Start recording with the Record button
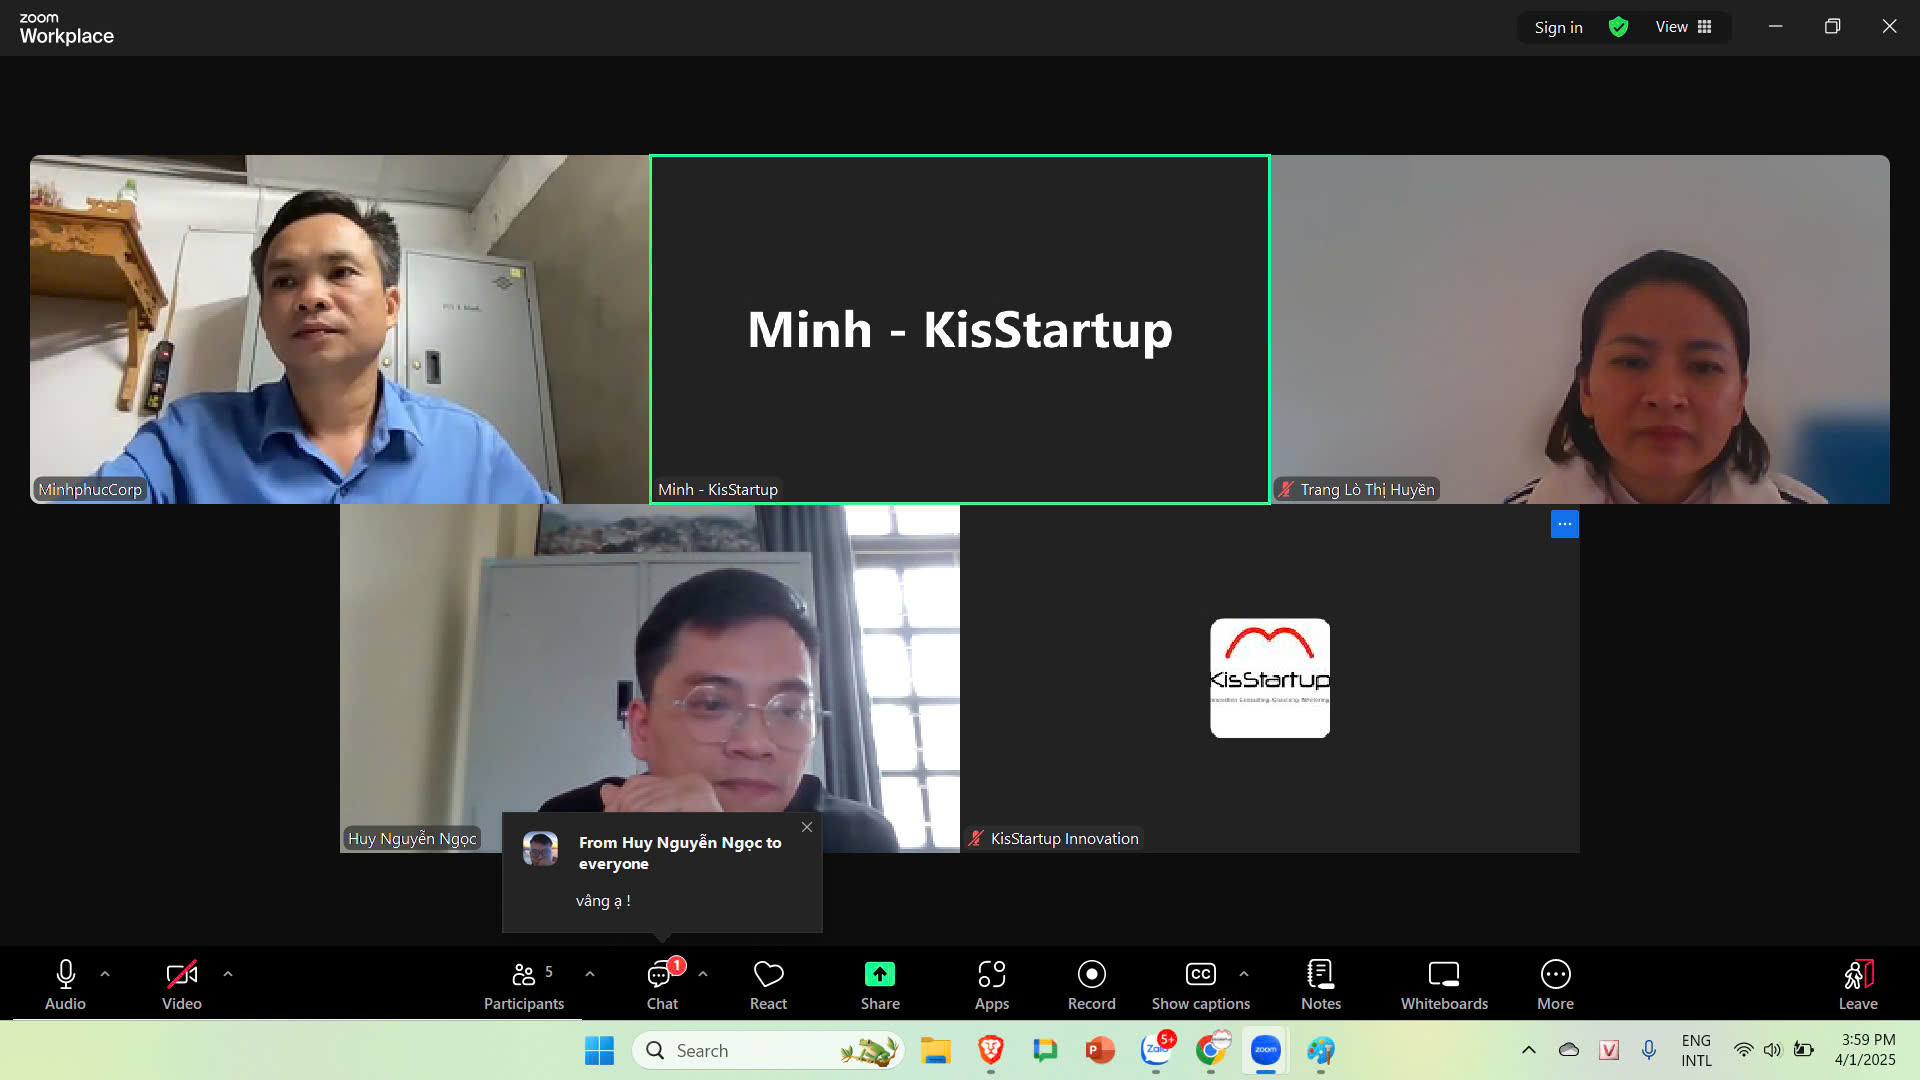 (1091, 985)
